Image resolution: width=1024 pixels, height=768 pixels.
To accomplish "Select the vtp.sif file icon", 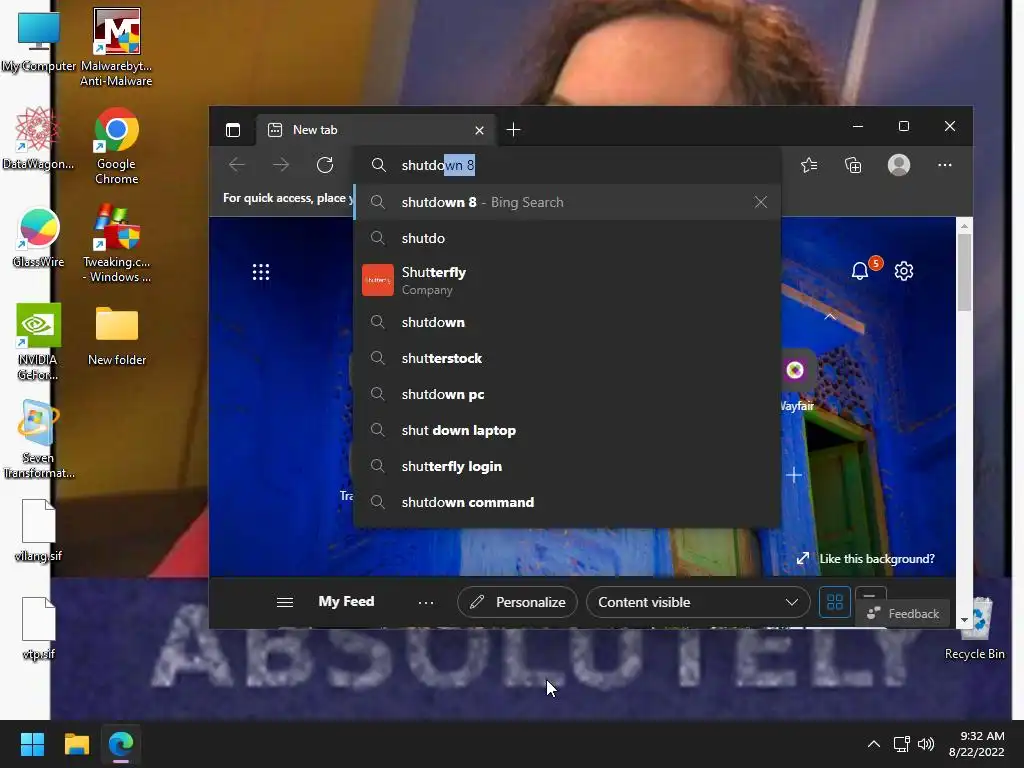I will [x=39, y=629].
